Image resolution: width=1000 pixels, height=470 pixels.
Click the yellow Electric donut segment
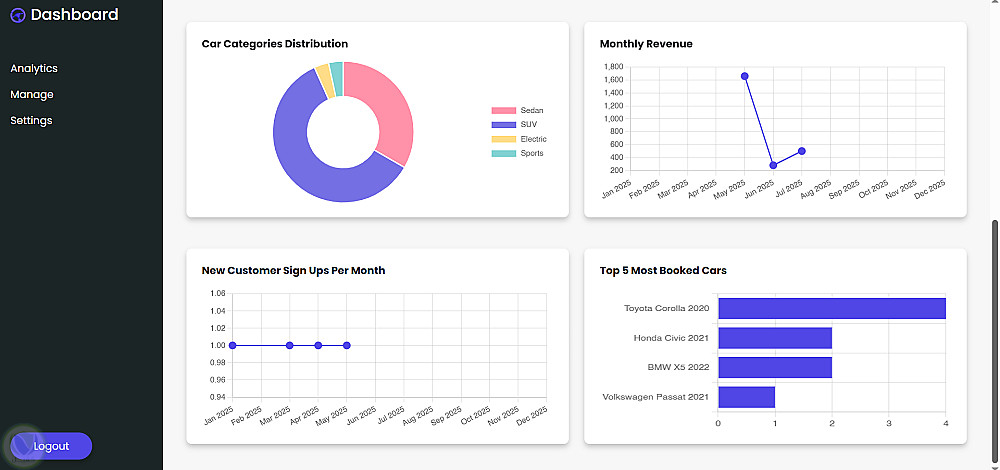(x=324, y=80)
